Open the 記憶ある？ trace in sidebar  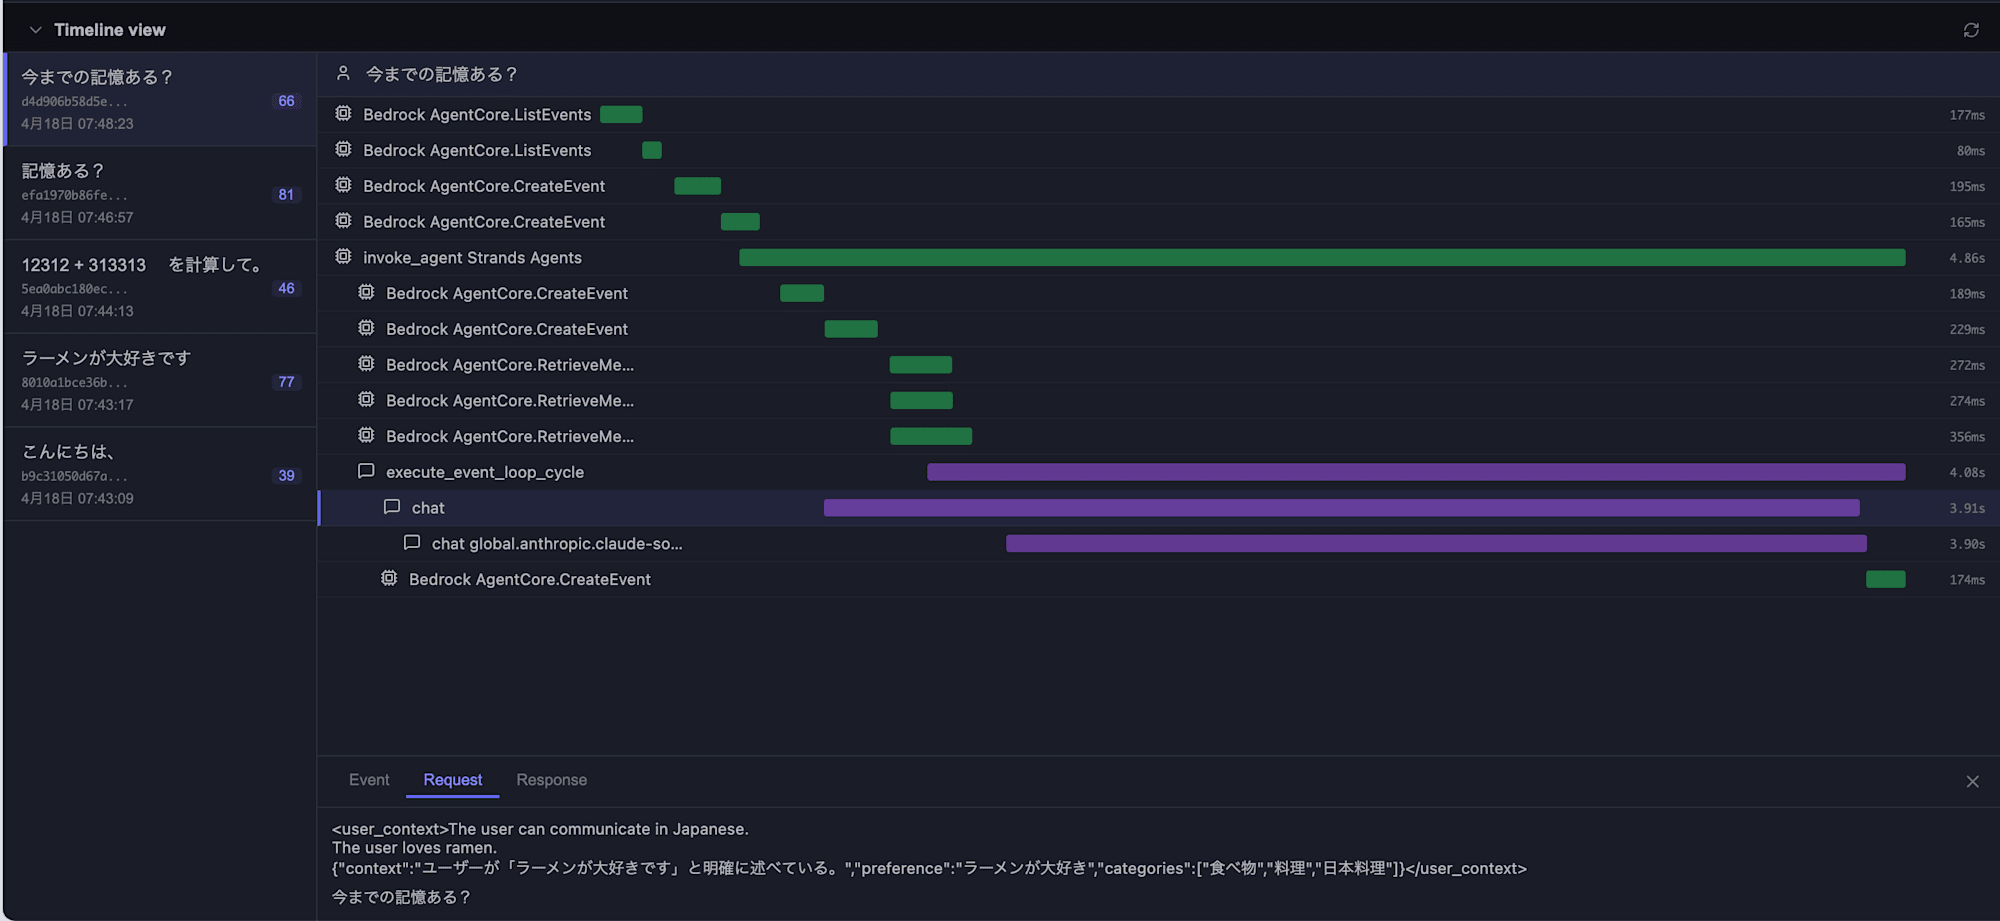(160, 193)
